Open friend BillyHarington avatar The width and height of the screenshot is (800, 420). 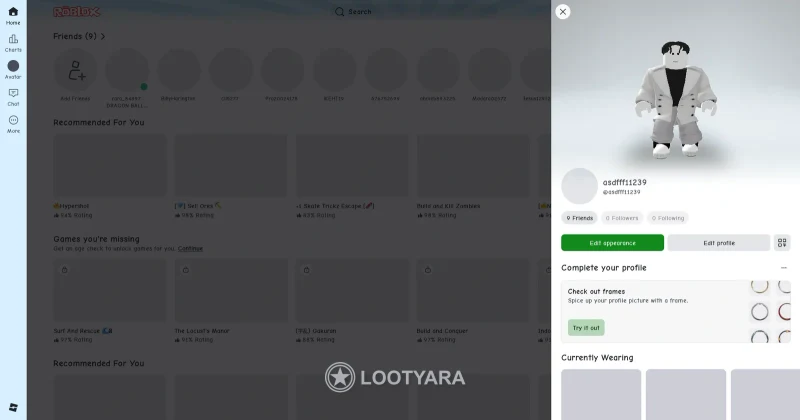coord(179,70)
